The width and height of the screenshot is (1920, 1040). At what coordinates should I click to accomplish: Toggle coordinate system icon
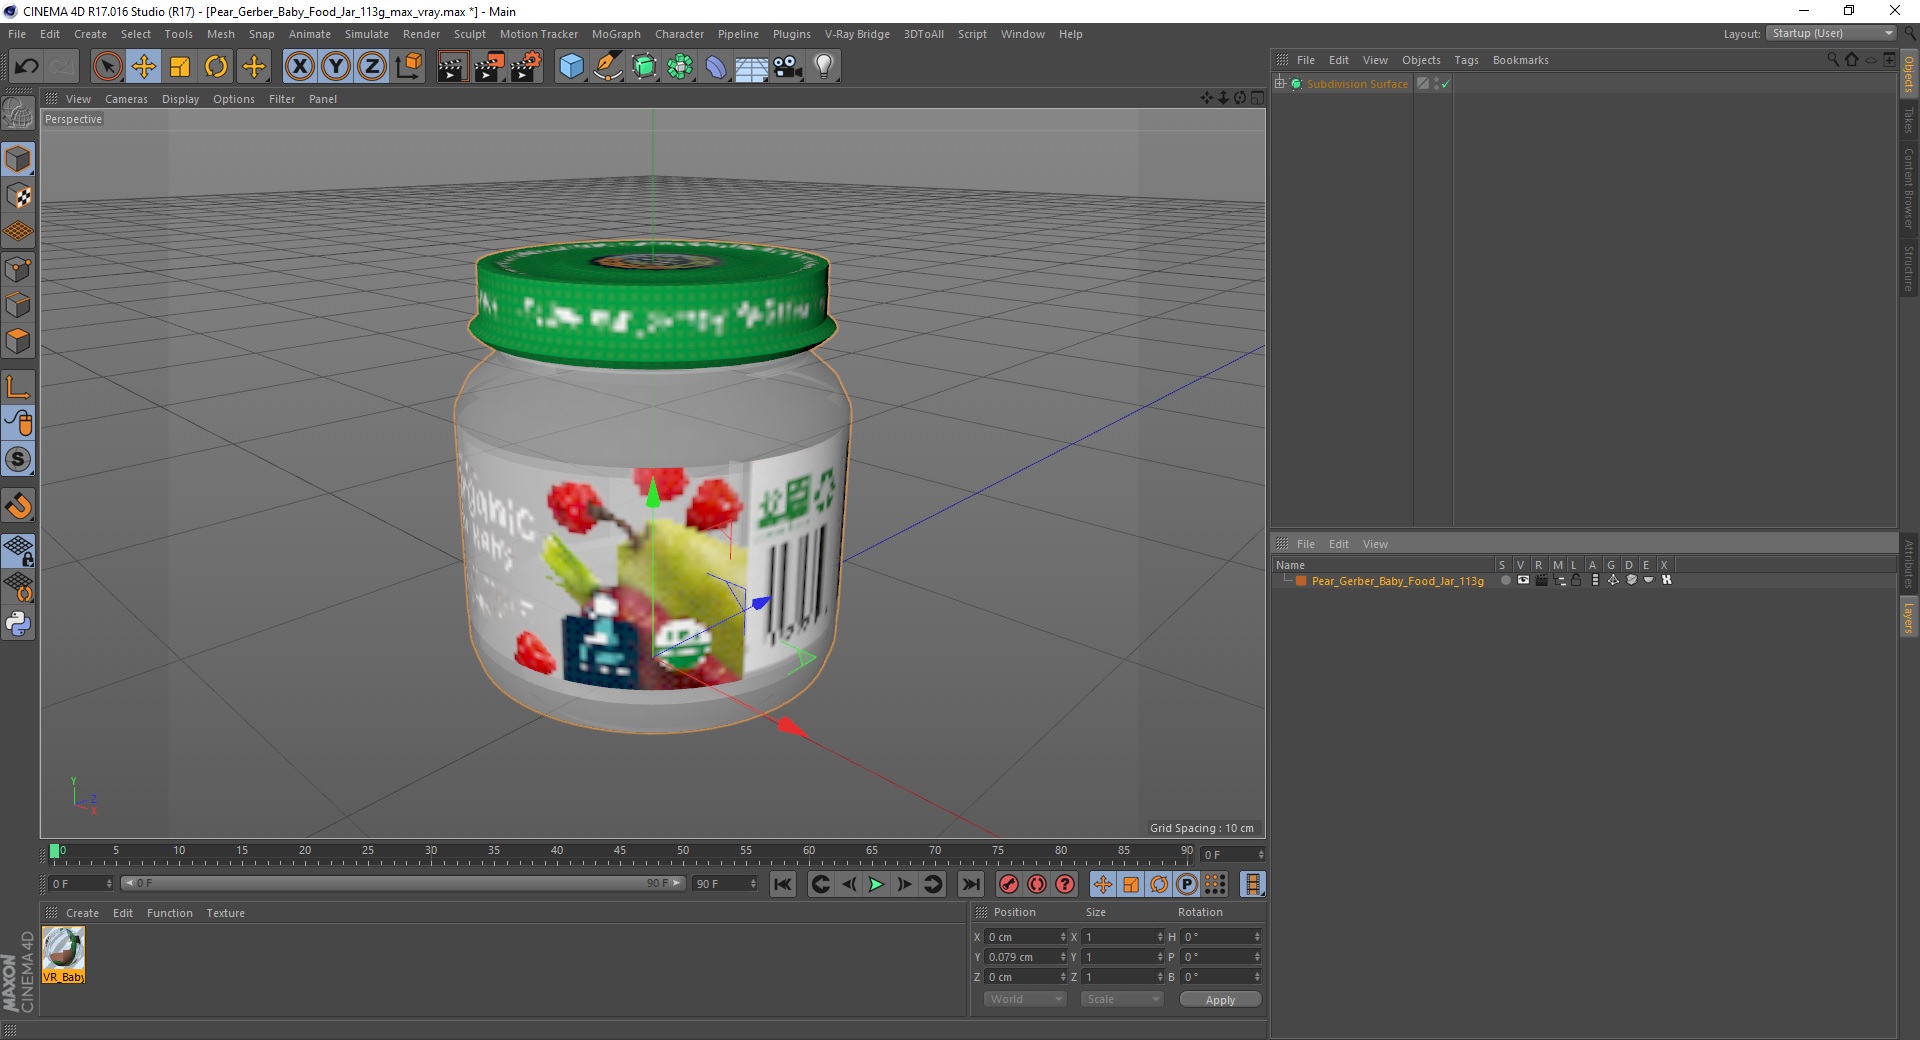click(x=408, y=67)
